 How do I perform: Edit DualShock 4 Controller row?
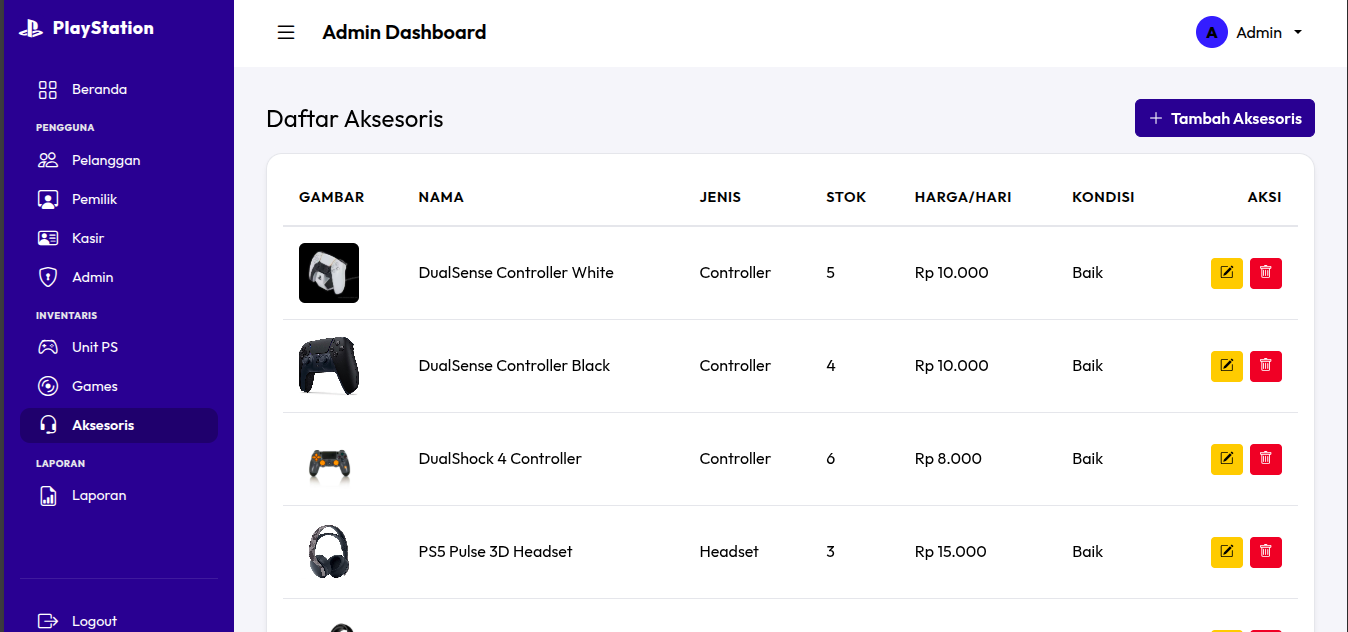tap(1227, 459)
